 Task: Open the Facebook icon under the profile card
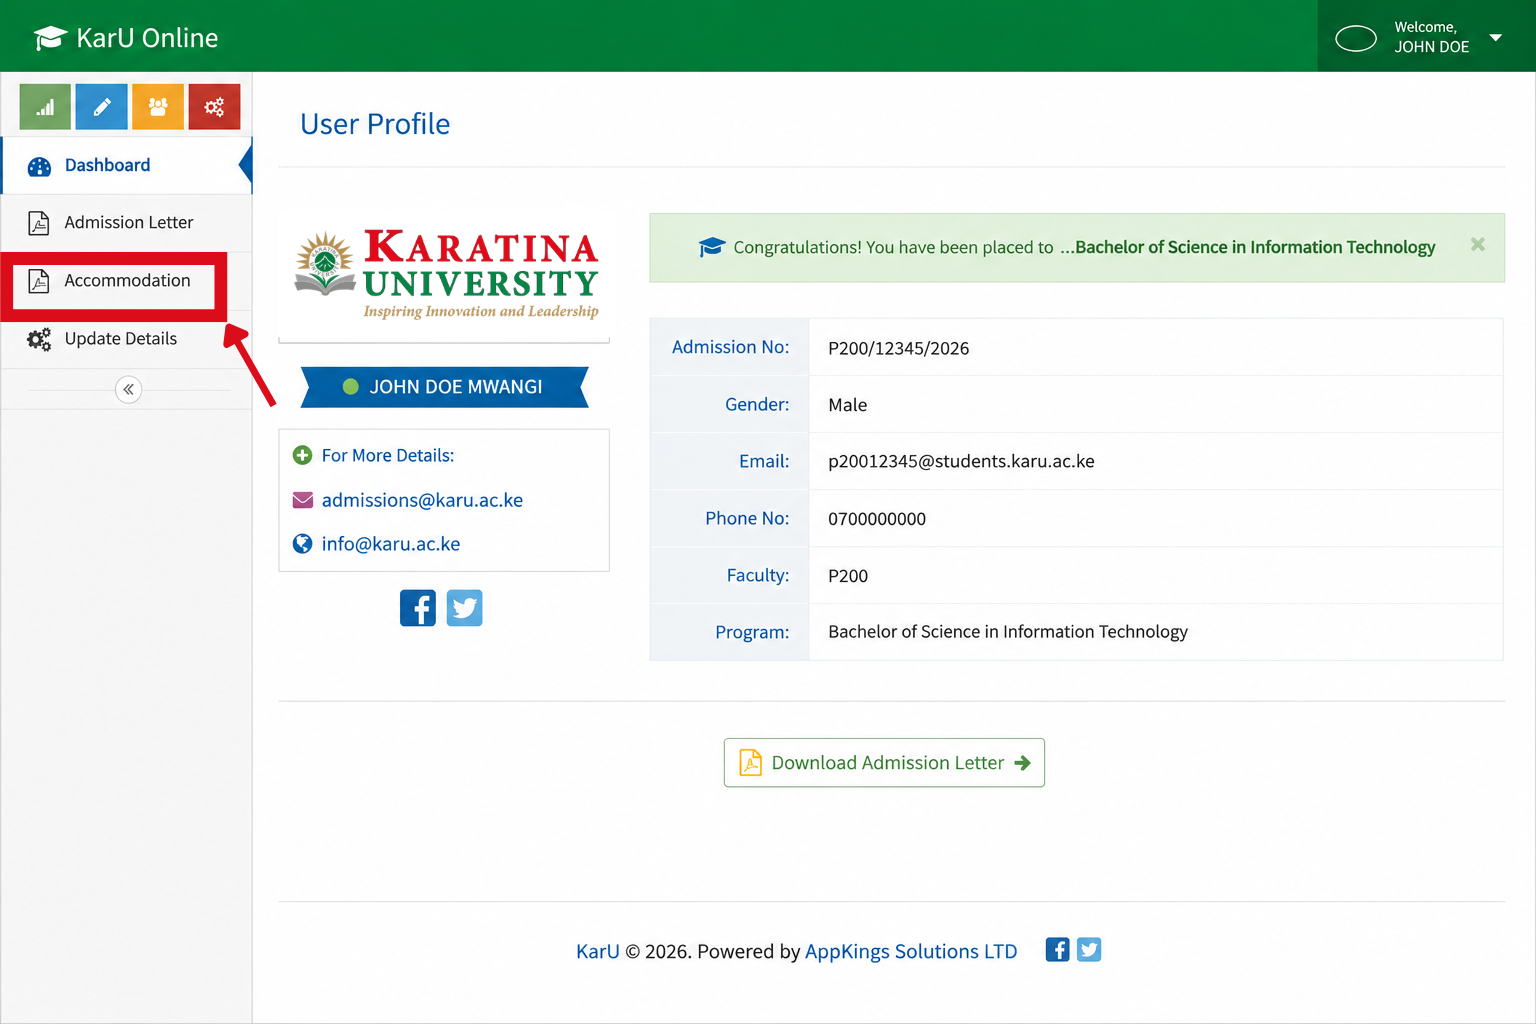pos(418,608)
